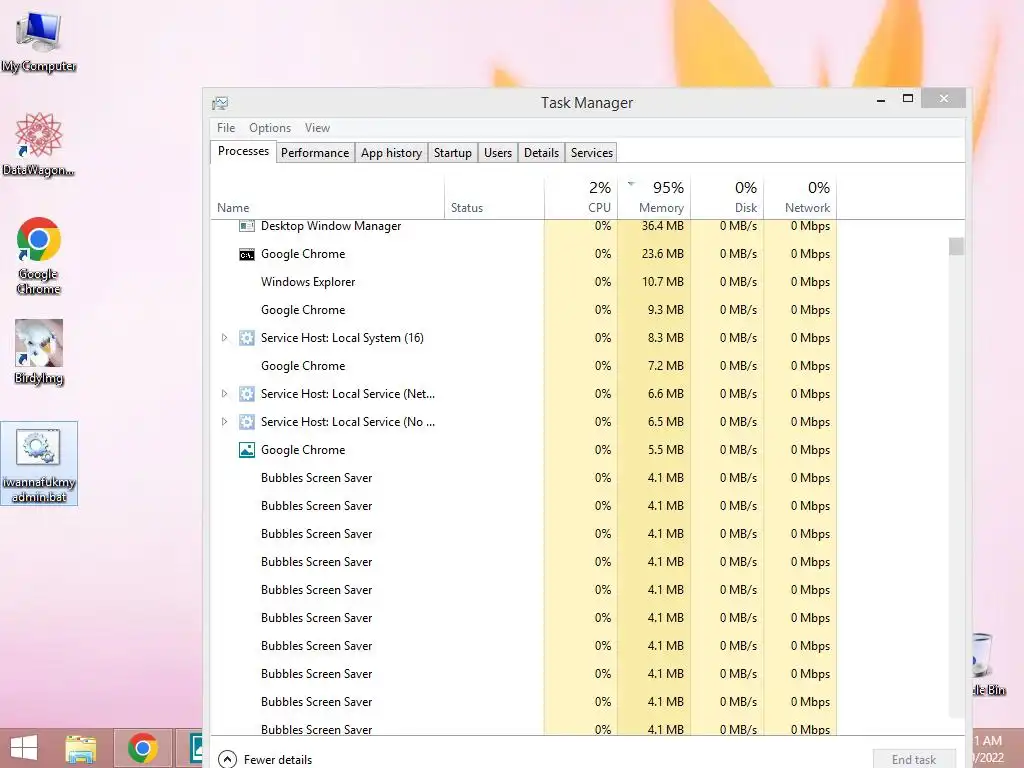Screen dimensions: 1024x768
Task: Switch to the Startup tab
Action: pos(453,153)
